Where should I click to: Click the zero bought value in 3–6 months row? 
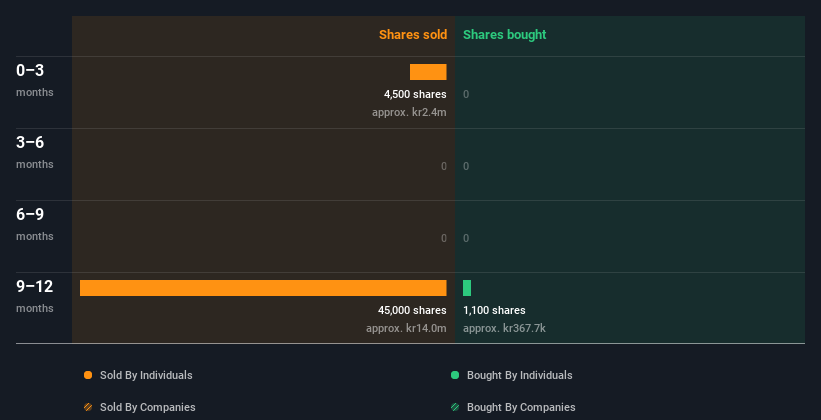click(466, 167)
